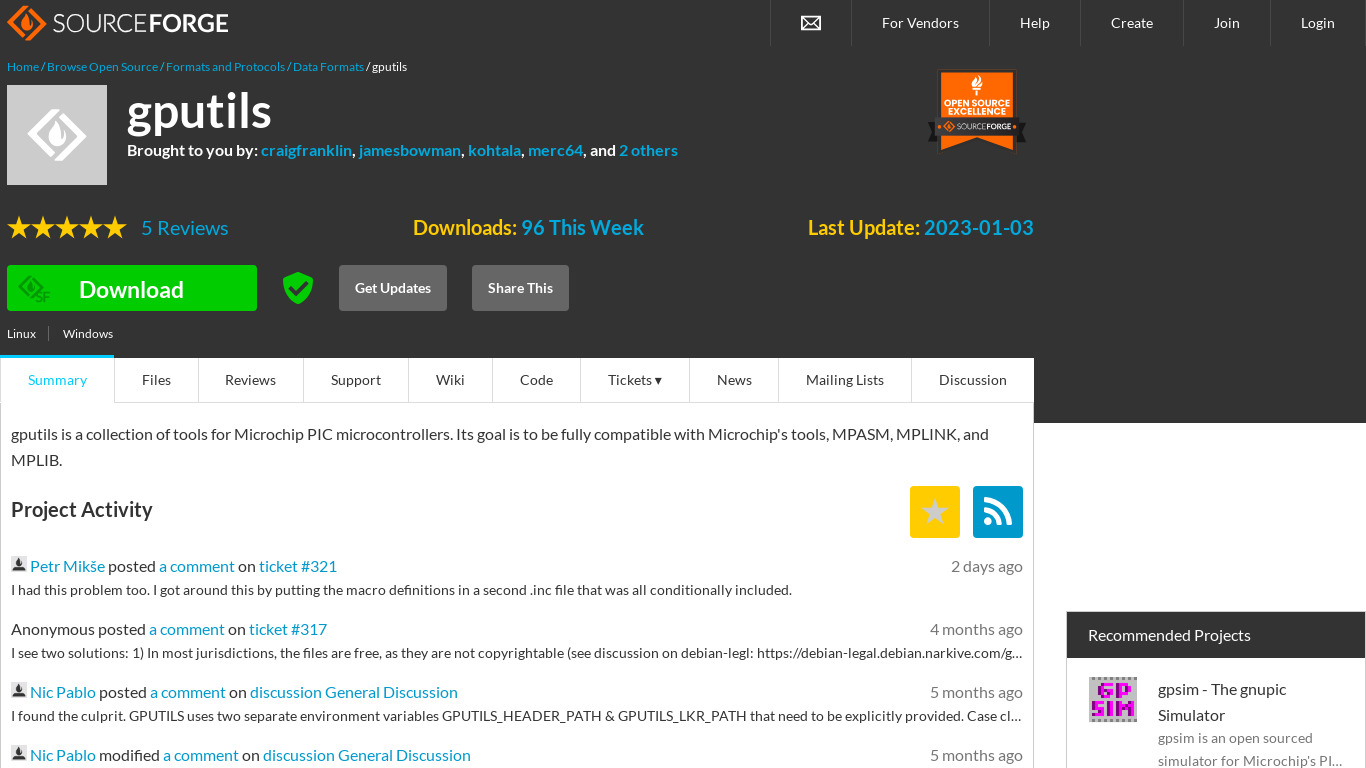Open craigfranklin's profile link
The width and height of the screenshot is (1366, 768).
pos(306,150)
